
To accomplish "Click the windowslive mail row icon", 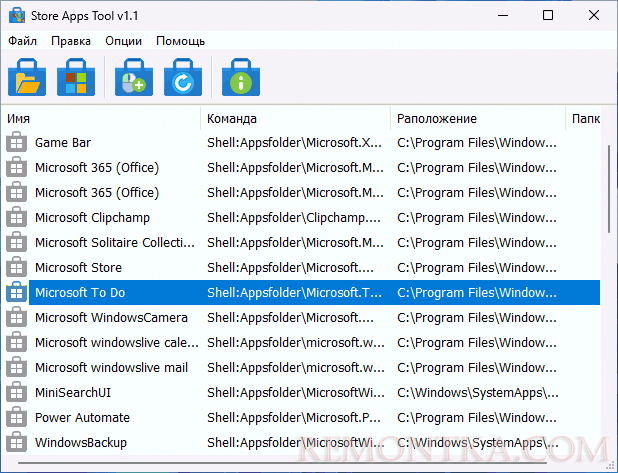I will [x=17, y=367].
